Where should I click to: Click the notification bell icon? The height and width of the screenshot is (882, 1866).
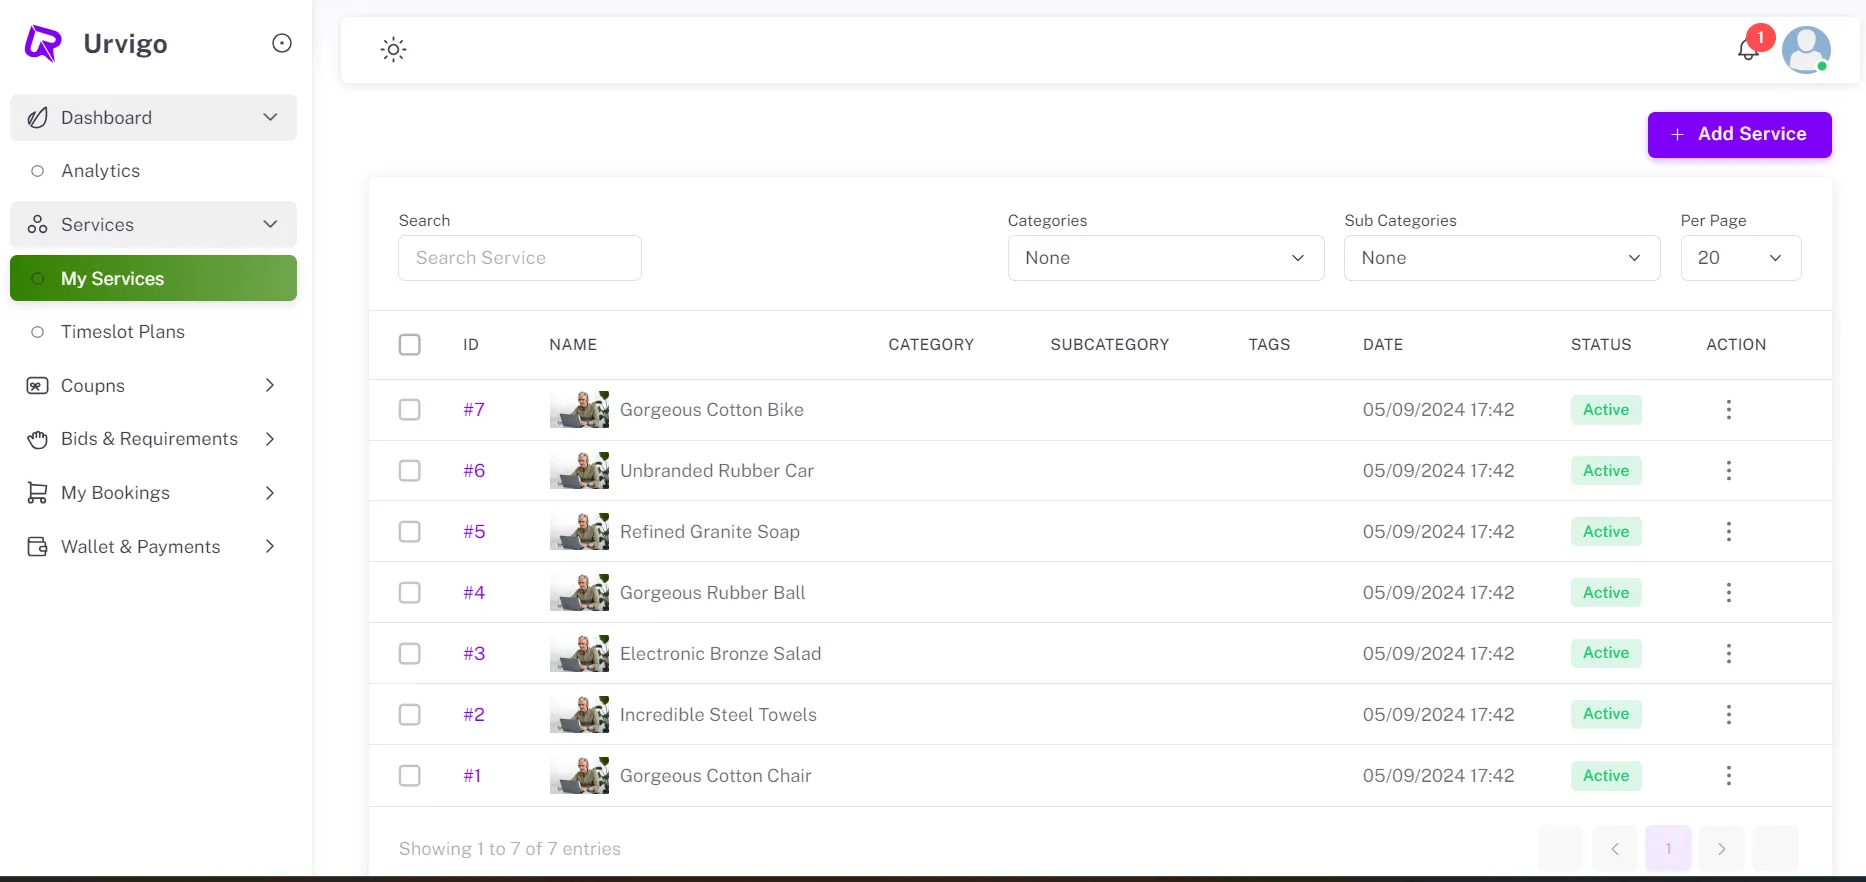tap(1748, 49)
